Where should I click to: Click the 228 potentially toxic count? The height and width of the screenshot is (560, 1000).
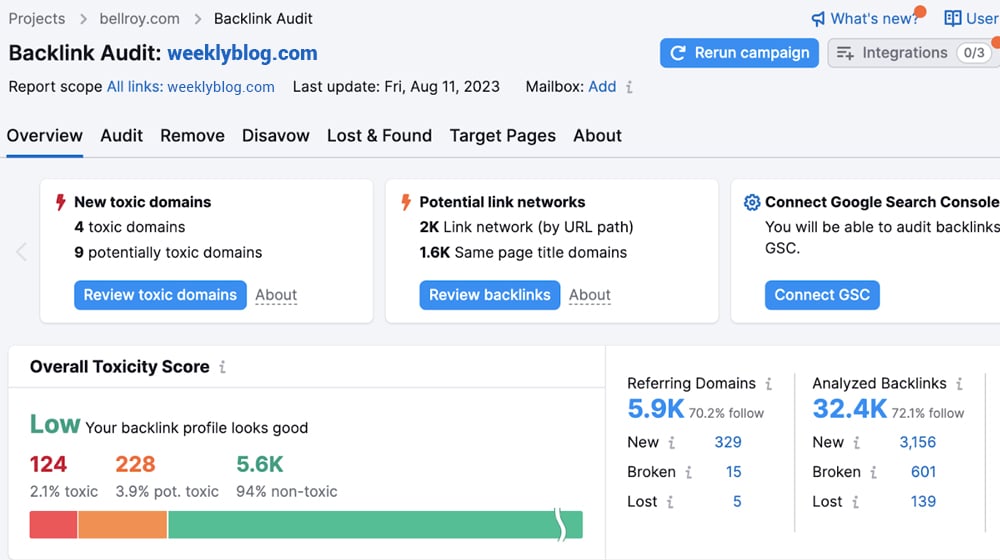135,464
